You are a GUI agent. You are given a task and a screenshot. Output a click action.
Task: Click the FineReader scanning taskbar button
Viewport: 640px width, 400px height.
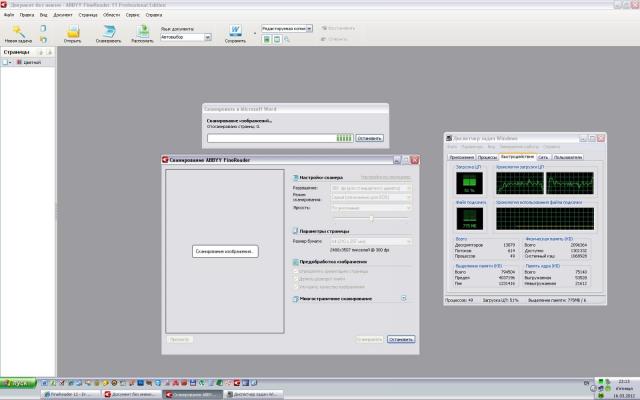click(x=193, y=394)
